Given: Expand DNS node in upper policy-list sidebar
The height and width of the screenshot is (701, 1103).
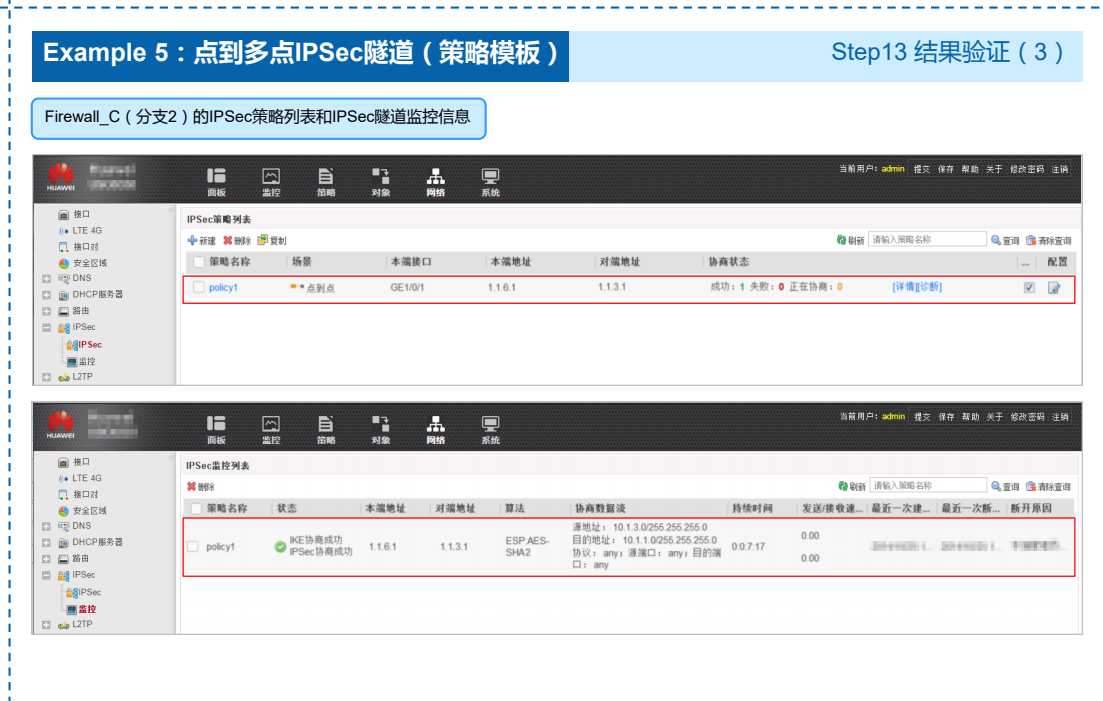Looking at the screenshot, I should (x=46, y=278).
